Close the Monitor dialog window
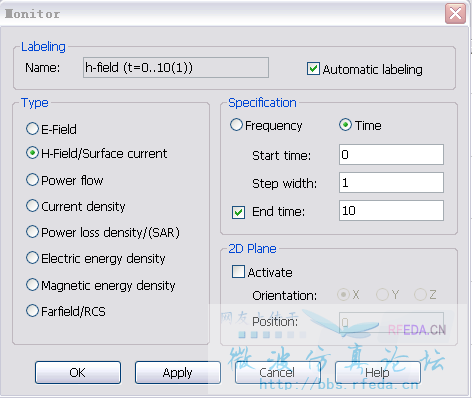 click(x=455, y=14)
